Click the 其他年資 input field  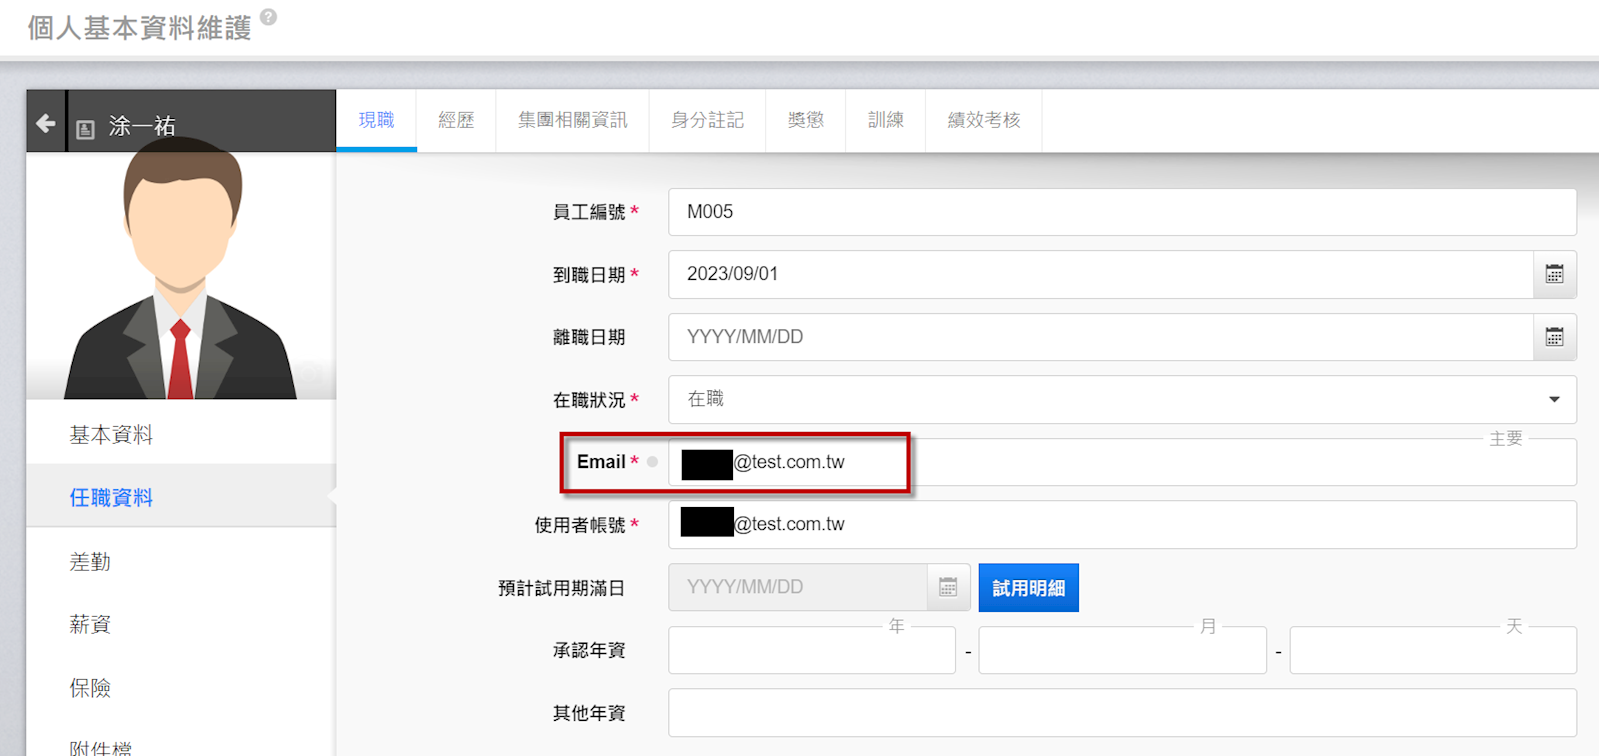(1121, 713)
